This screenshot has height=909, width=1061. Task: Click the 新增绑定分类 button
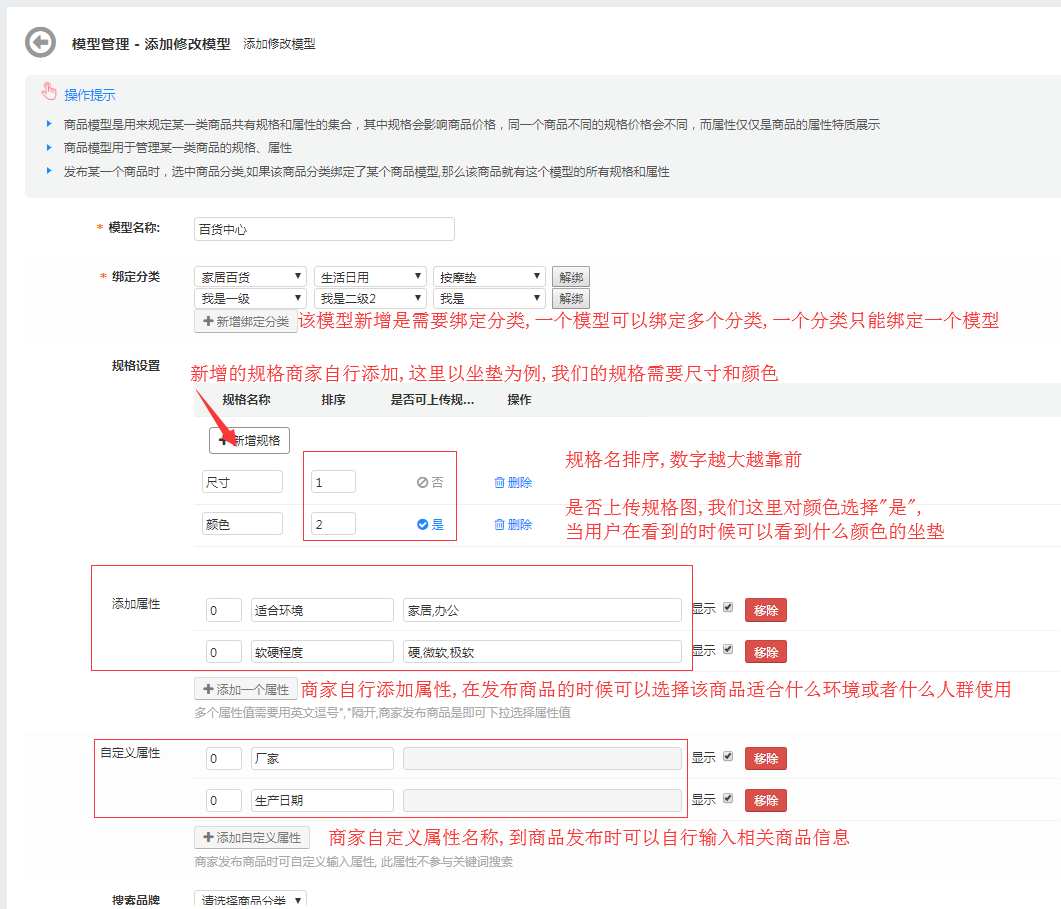(246, 321)
